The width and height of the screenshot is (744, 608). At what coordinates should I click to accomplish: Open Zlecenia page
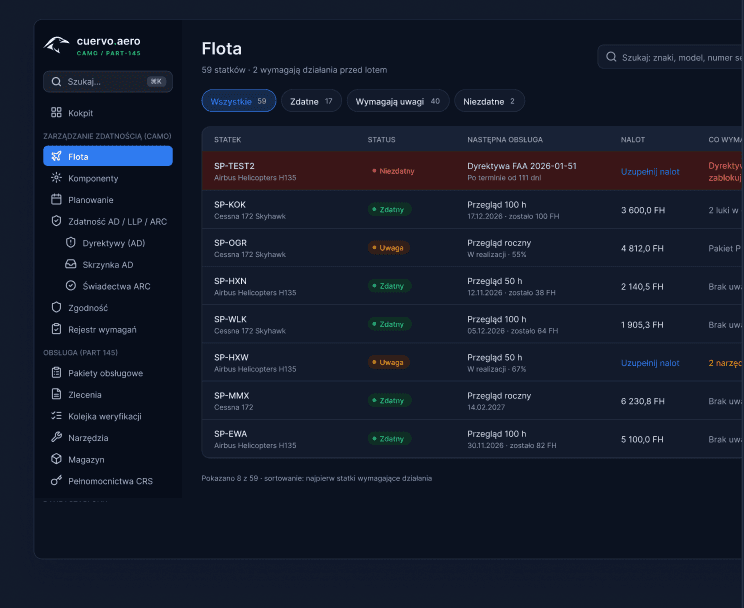108,394
